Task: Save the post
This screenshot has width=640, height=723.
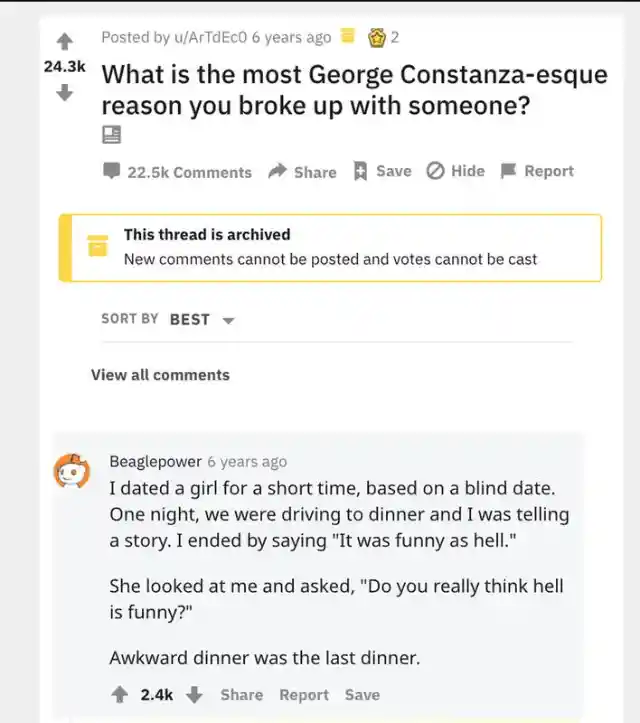Action: click(382, 171)
